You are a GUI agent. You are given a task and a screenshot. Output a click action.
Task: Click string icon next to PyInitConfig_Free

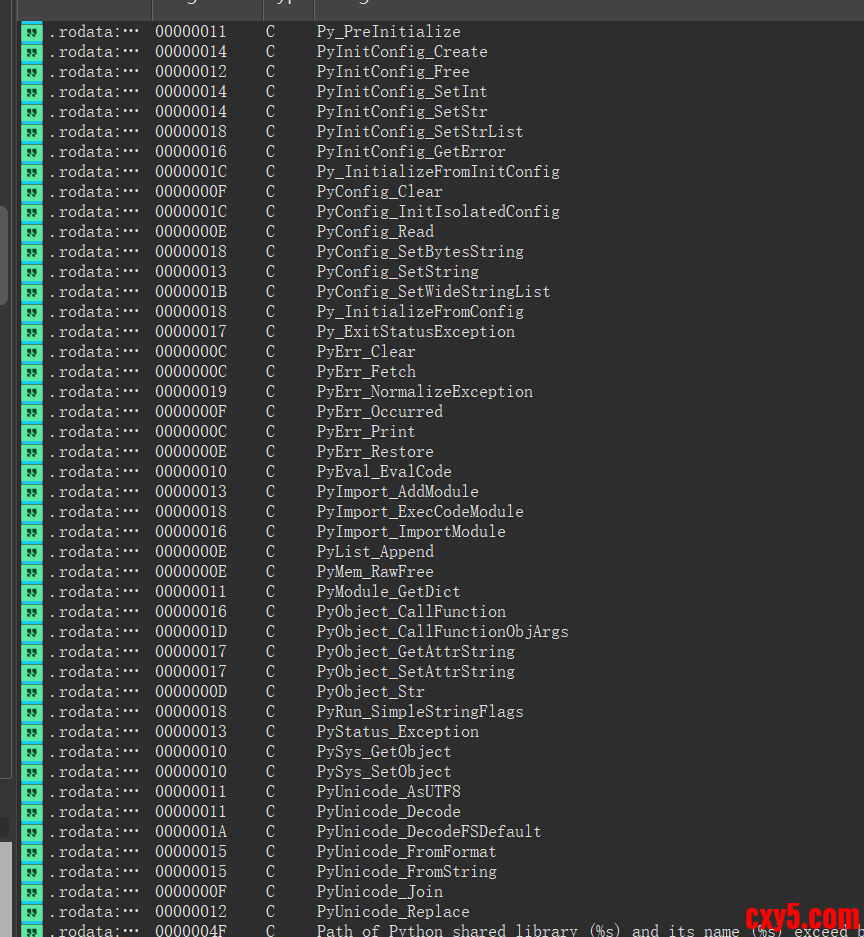[x=32, y=72]
